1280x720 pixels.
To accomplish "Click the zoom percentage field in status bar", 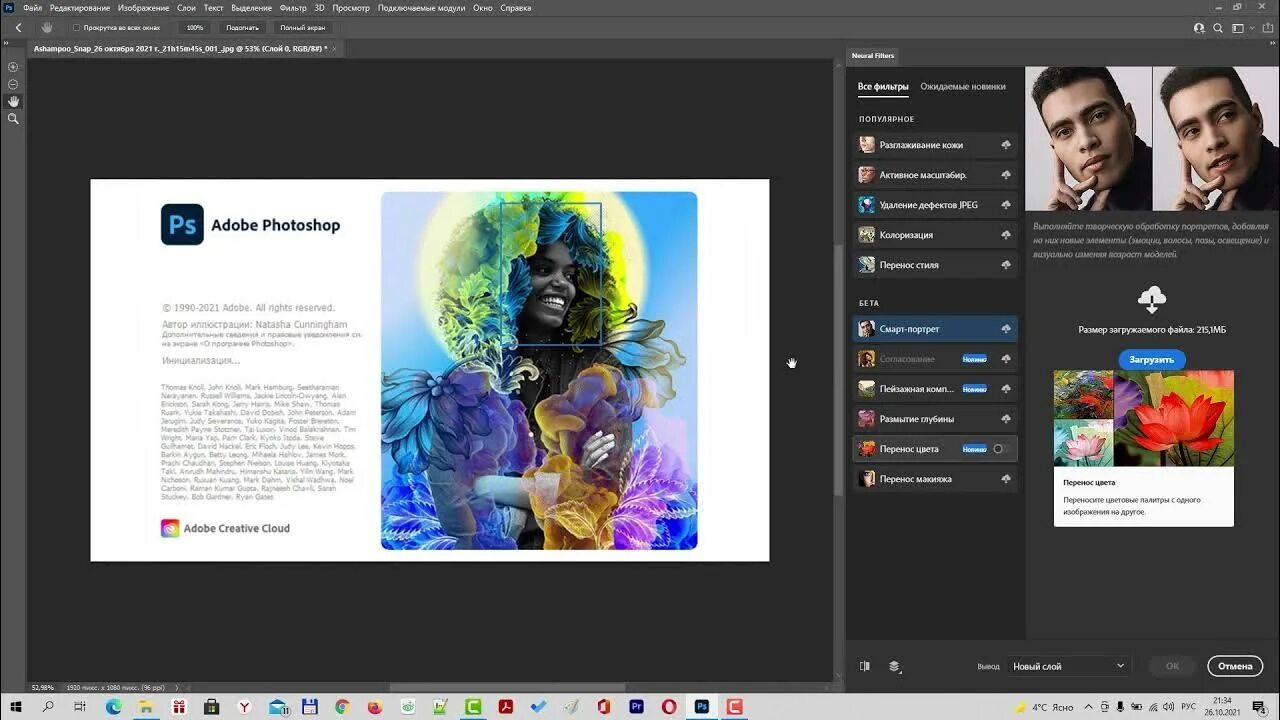I will point(43,688).
